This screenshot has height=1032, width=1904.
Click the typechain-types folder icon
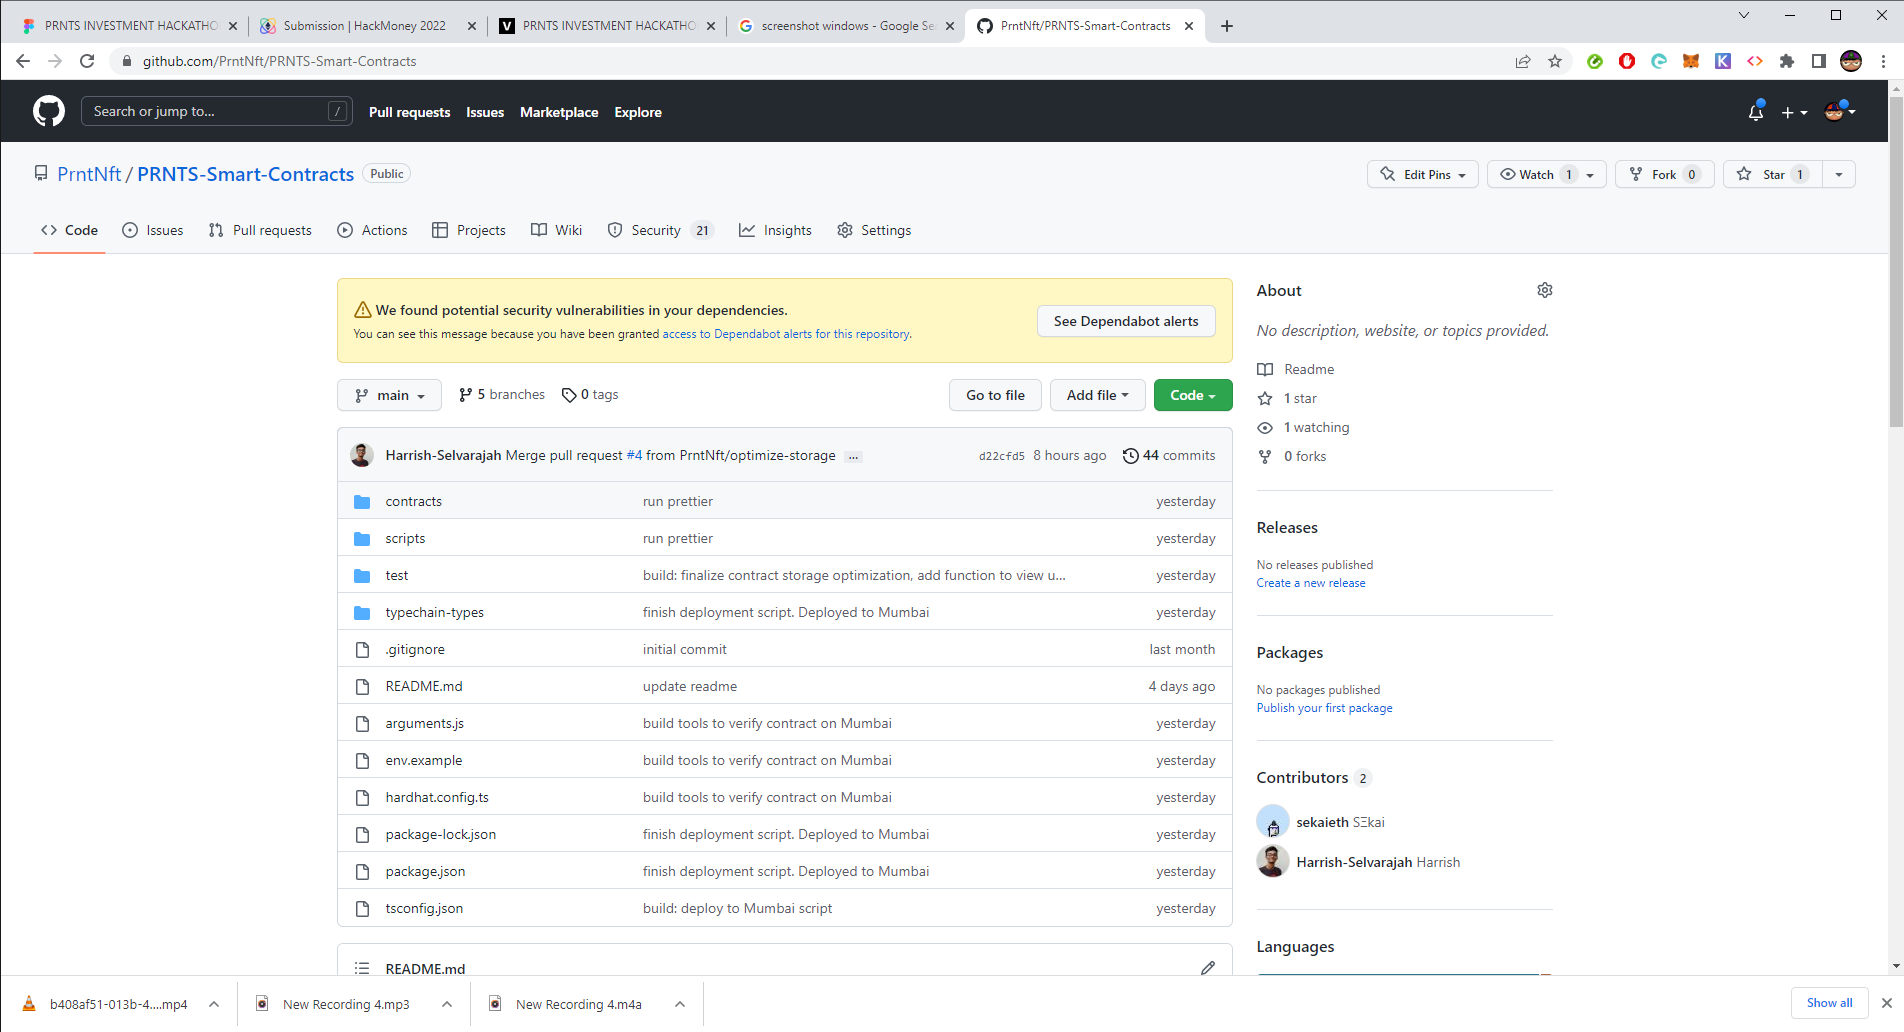pos(362,612)
